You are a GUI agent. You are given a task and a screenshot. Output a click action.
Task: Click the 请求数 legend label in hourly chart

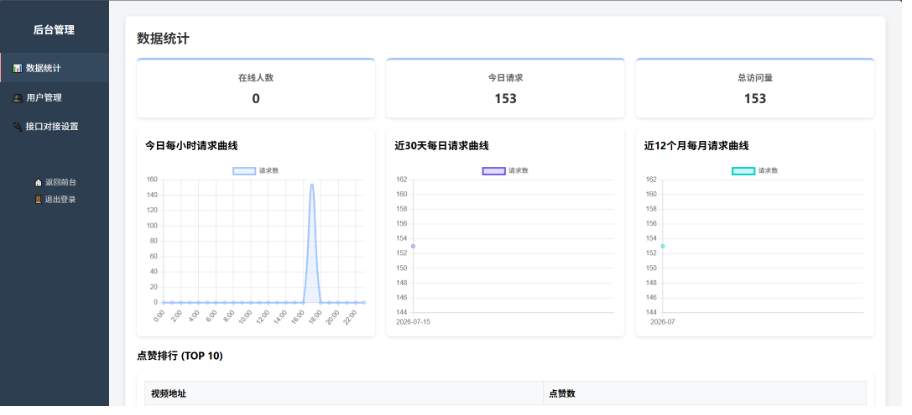coord(269,171)
